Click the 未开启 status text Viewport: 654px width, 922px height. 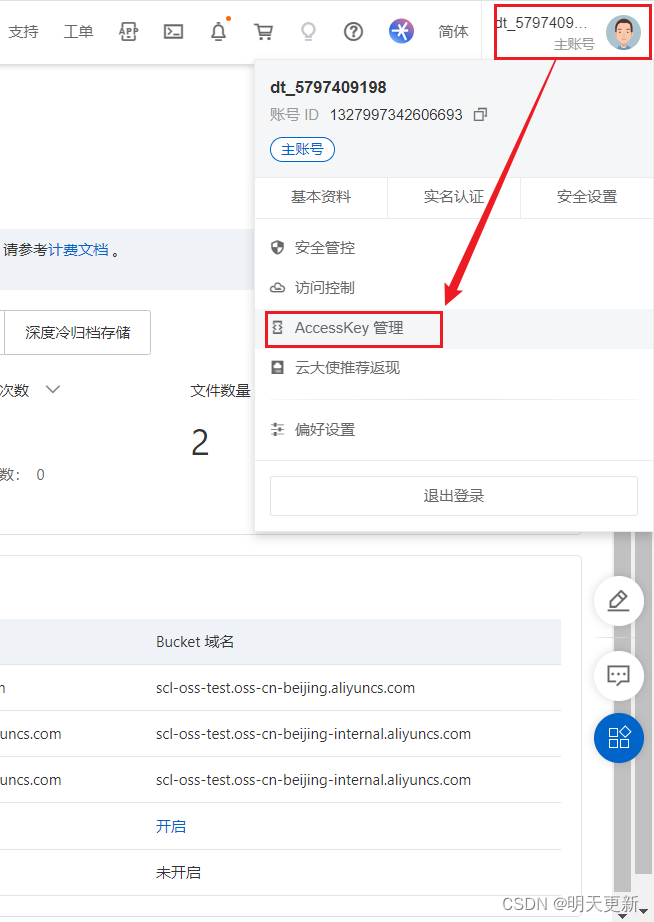(x=178, y=873)
